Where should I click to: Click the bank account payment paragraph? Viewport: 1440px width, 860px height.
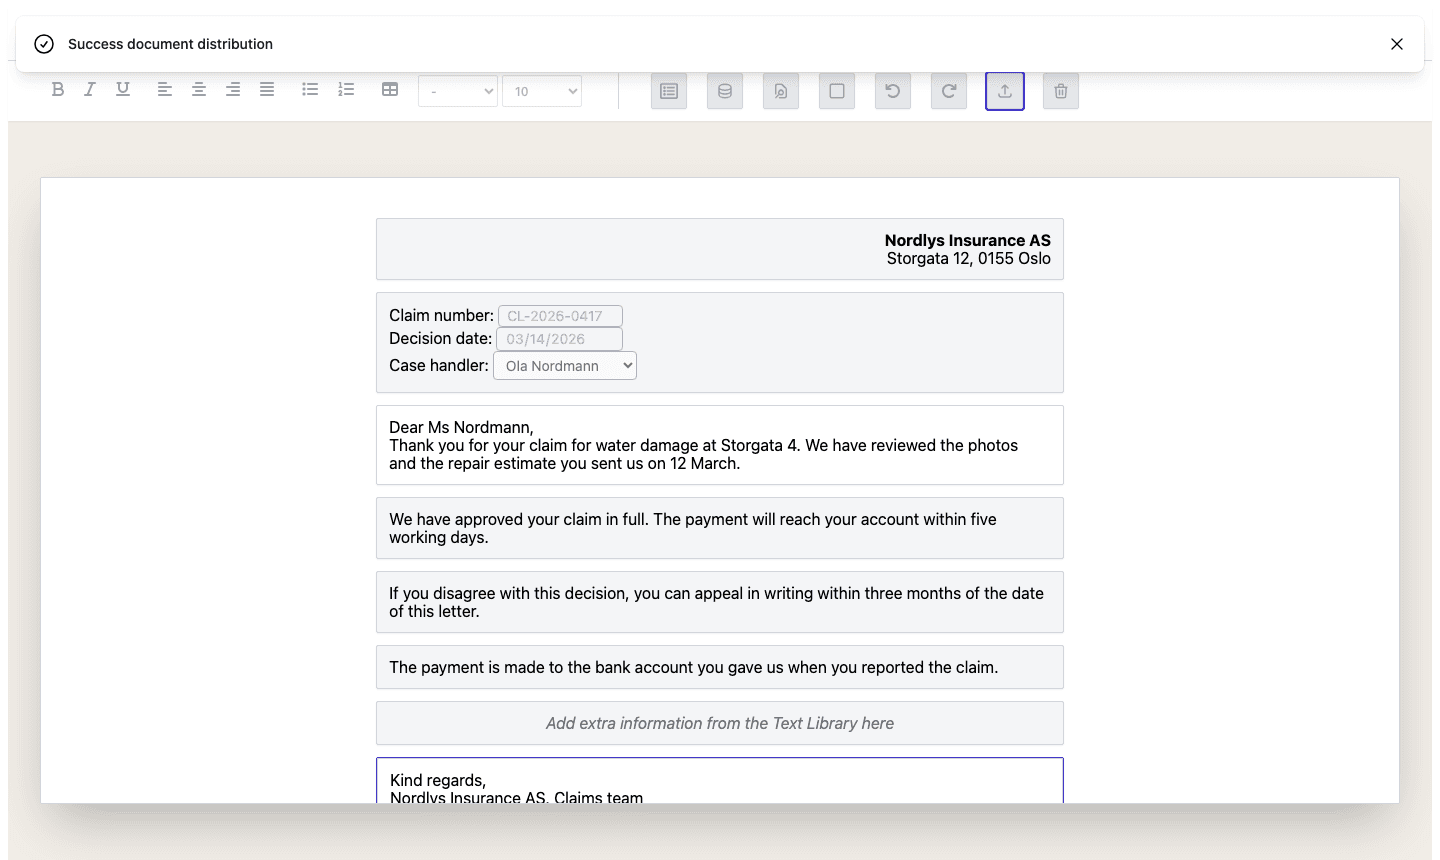(x=720, y=667)
